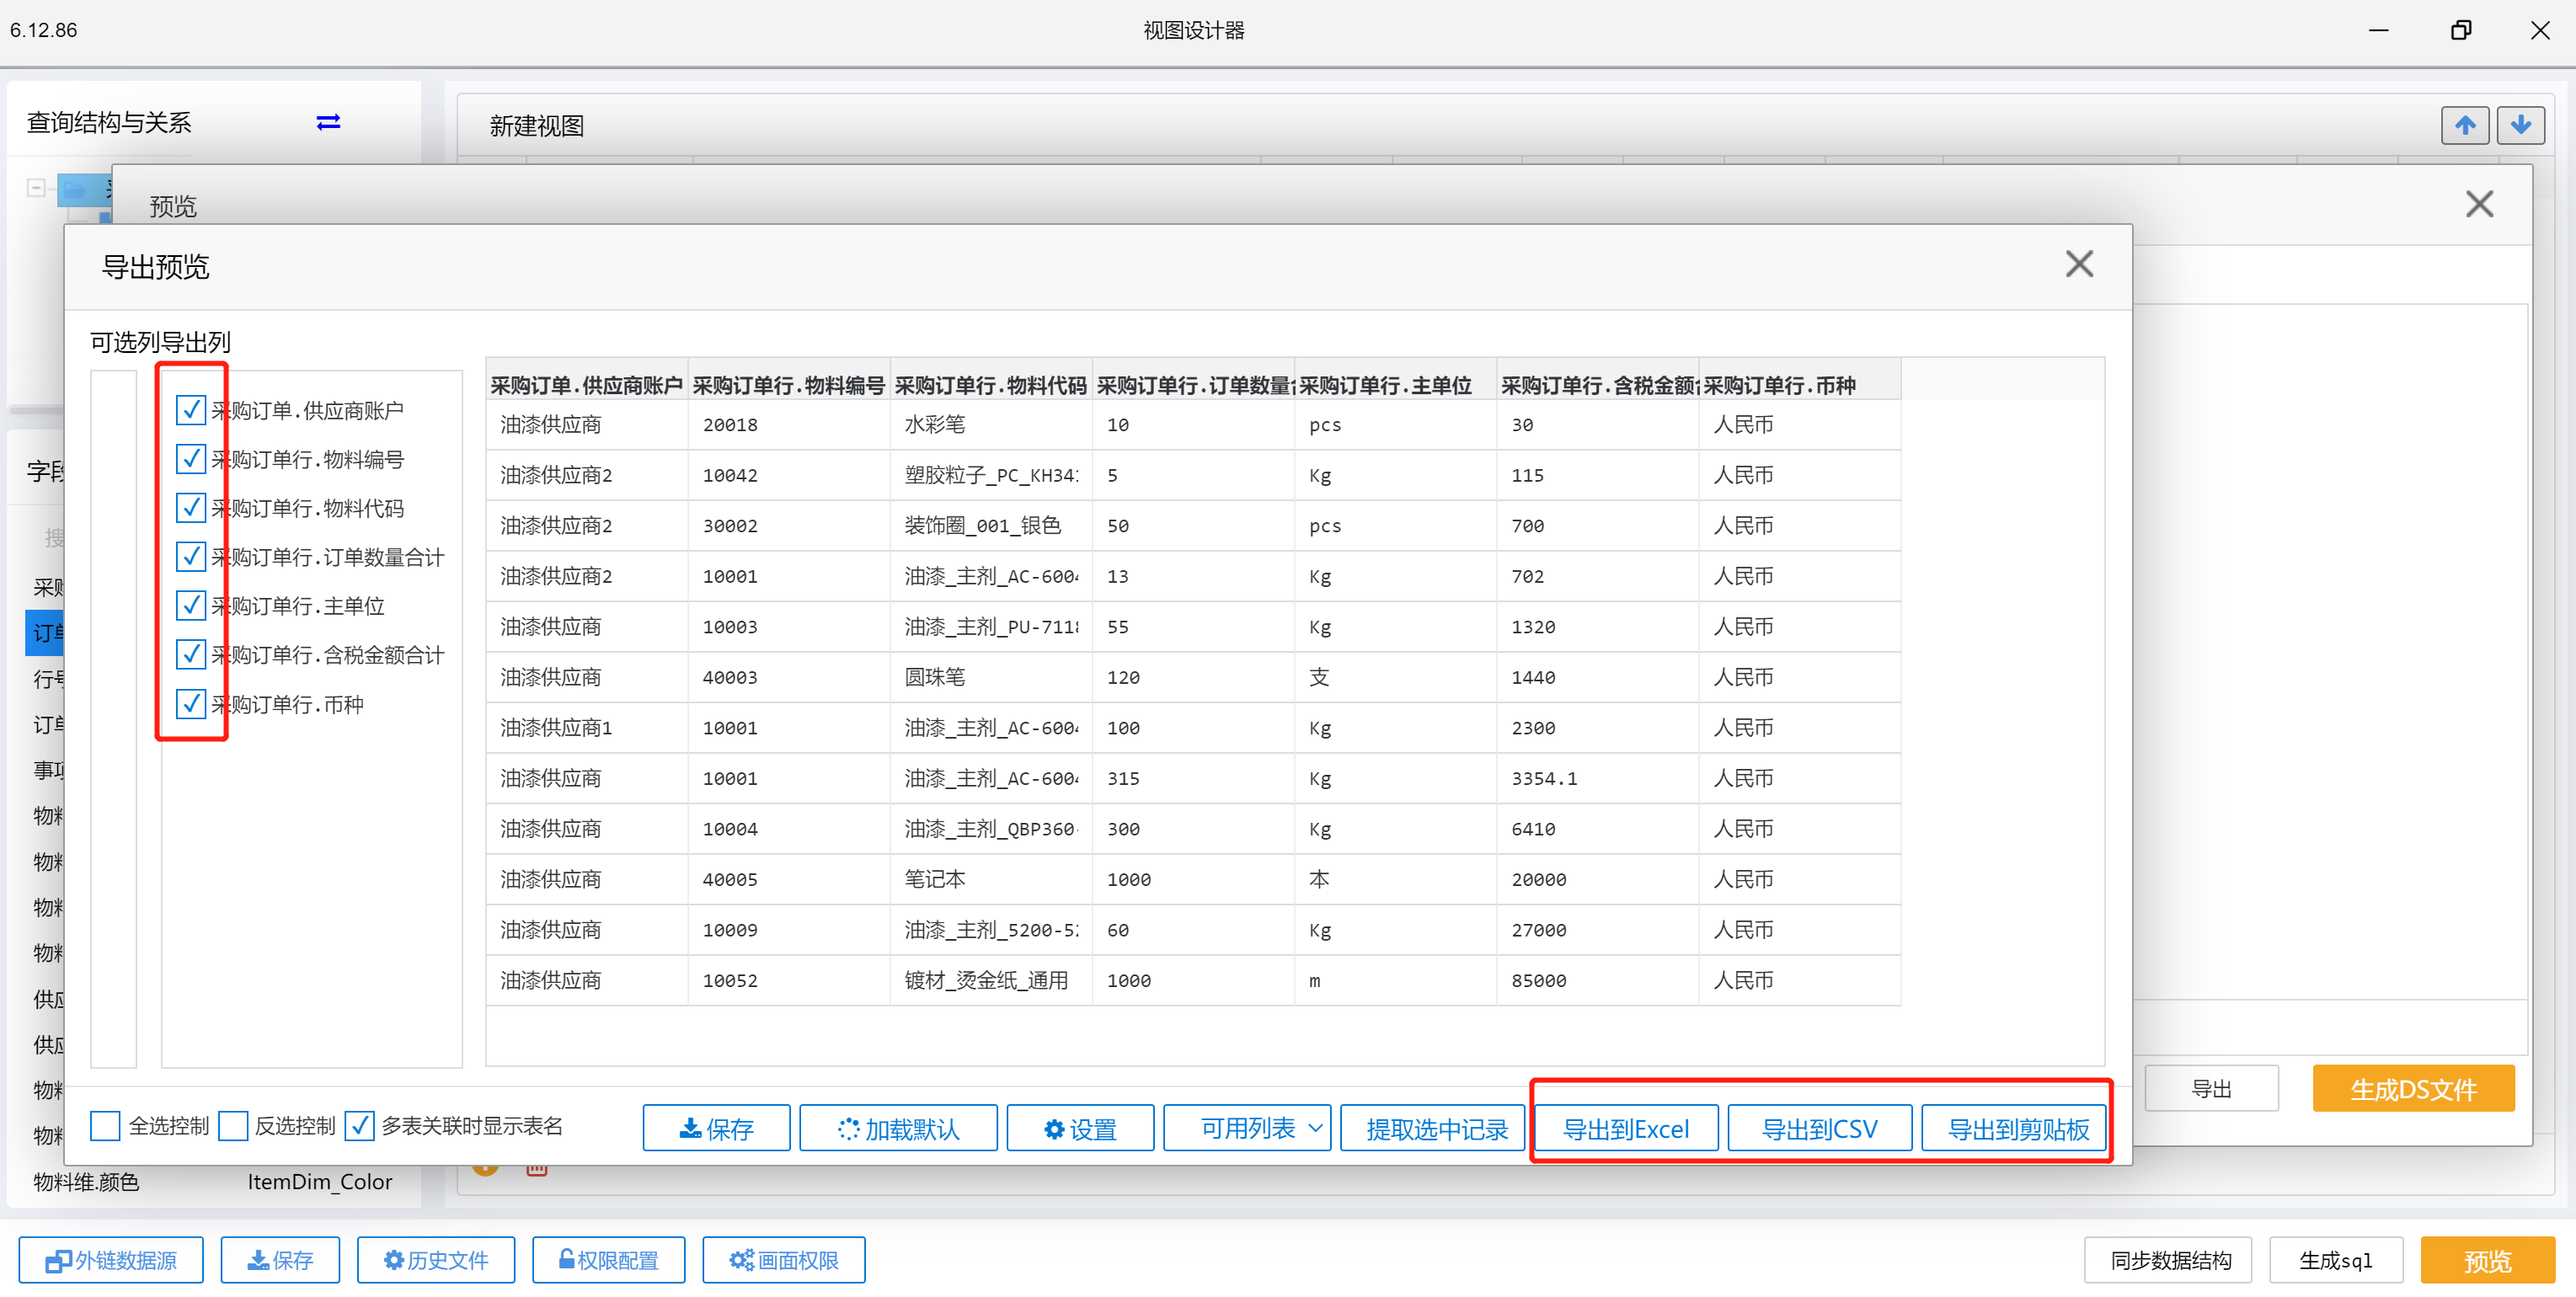Click 提取选中记录 button
This screenshot has width=2576, height=1297.
(x=1433, y=1129)
